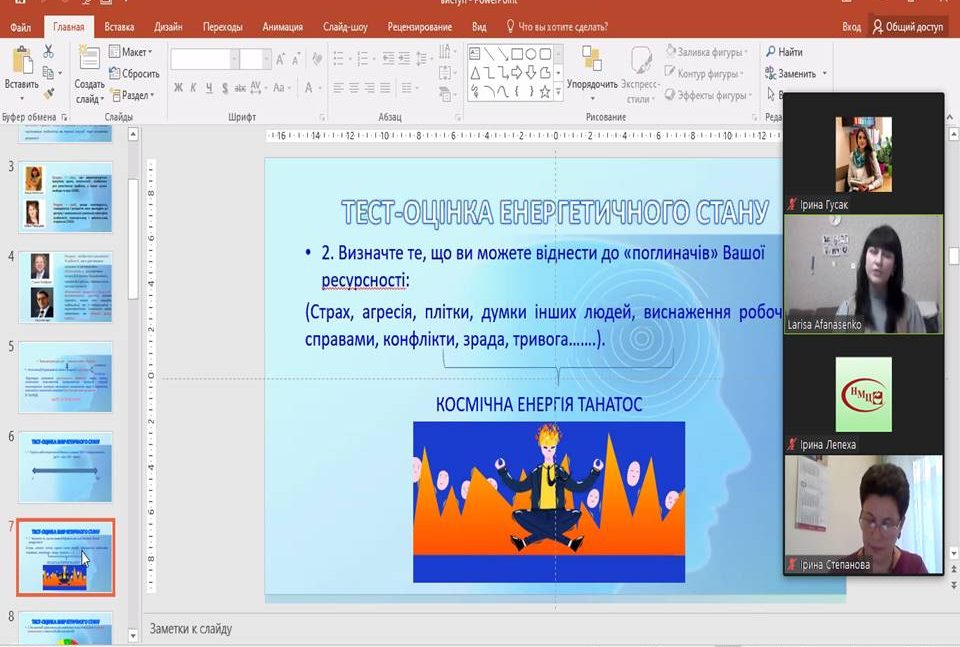This screenshot has width=960, height=647.
Task: Pick the Oval shape in gallery
Action: [x=531, y=54]
